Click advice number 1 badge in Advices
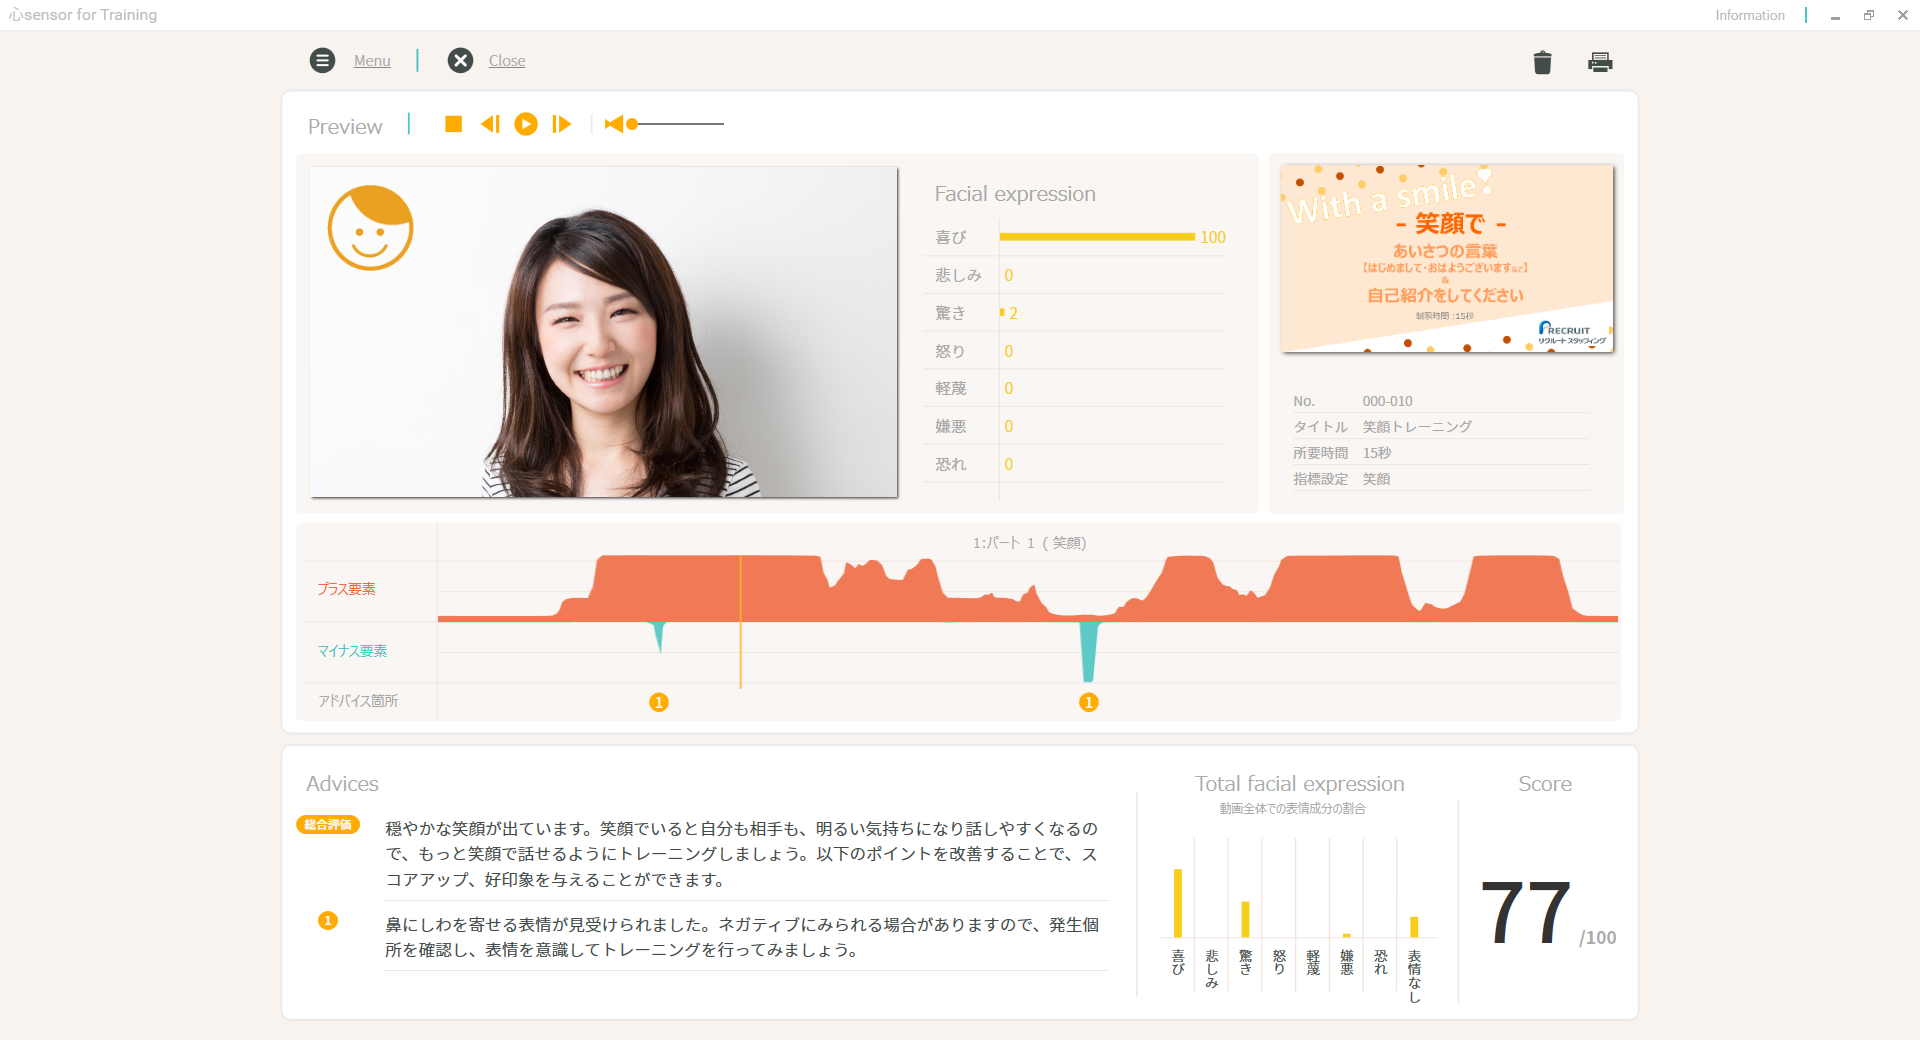Viewport: 1920px width, 1040px height. pos(328,921)
